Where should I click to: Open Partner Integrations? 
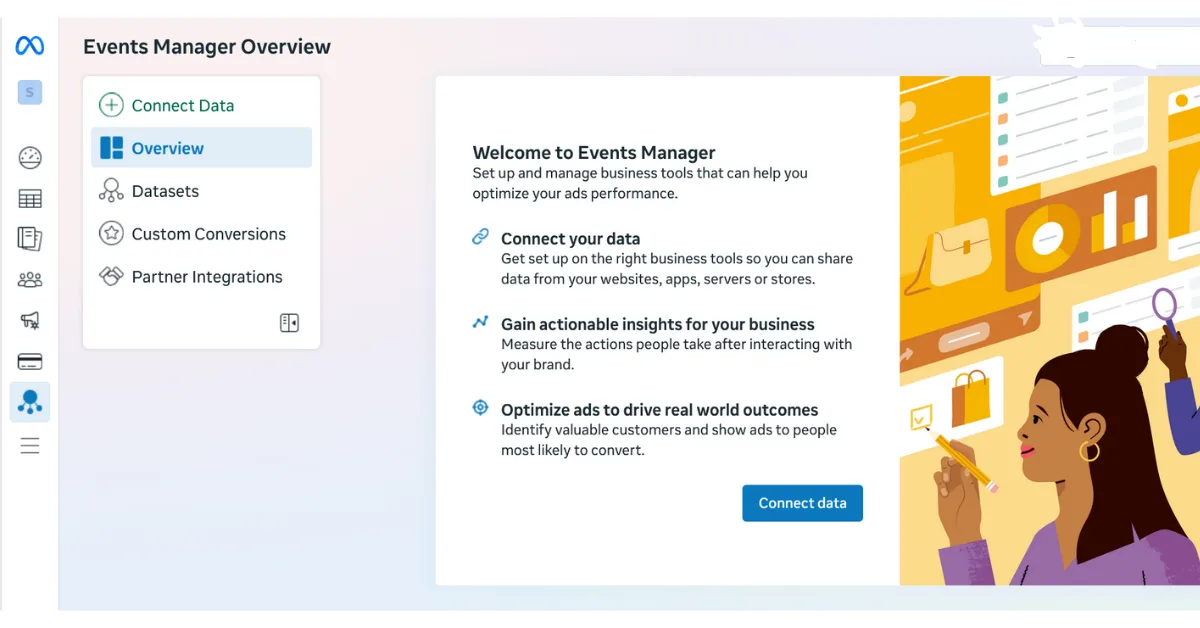click(206, 276)
